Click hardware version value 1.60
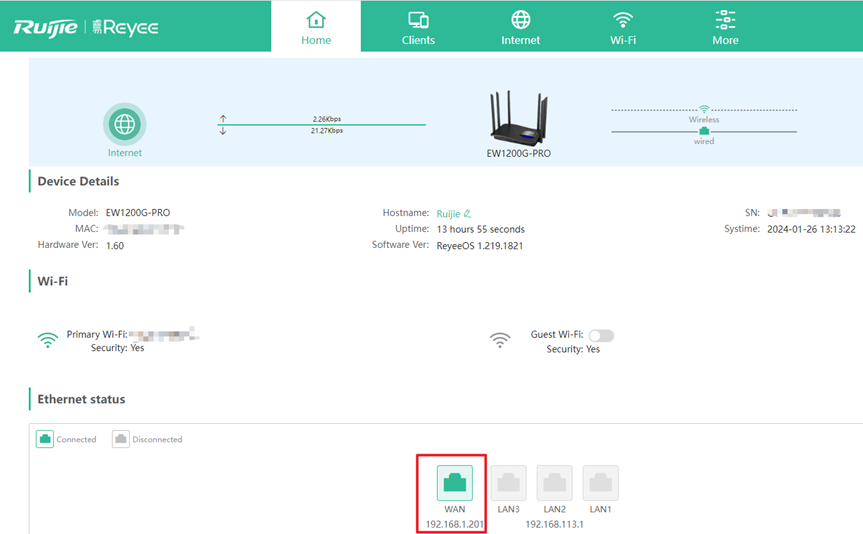863x534 pixels. click(x=115, y=246)
